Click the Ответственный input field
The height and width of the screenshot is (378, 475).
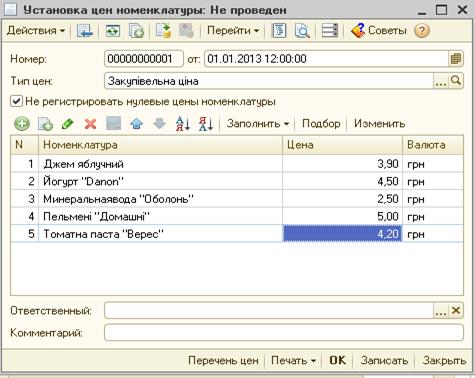pos(269,311)
